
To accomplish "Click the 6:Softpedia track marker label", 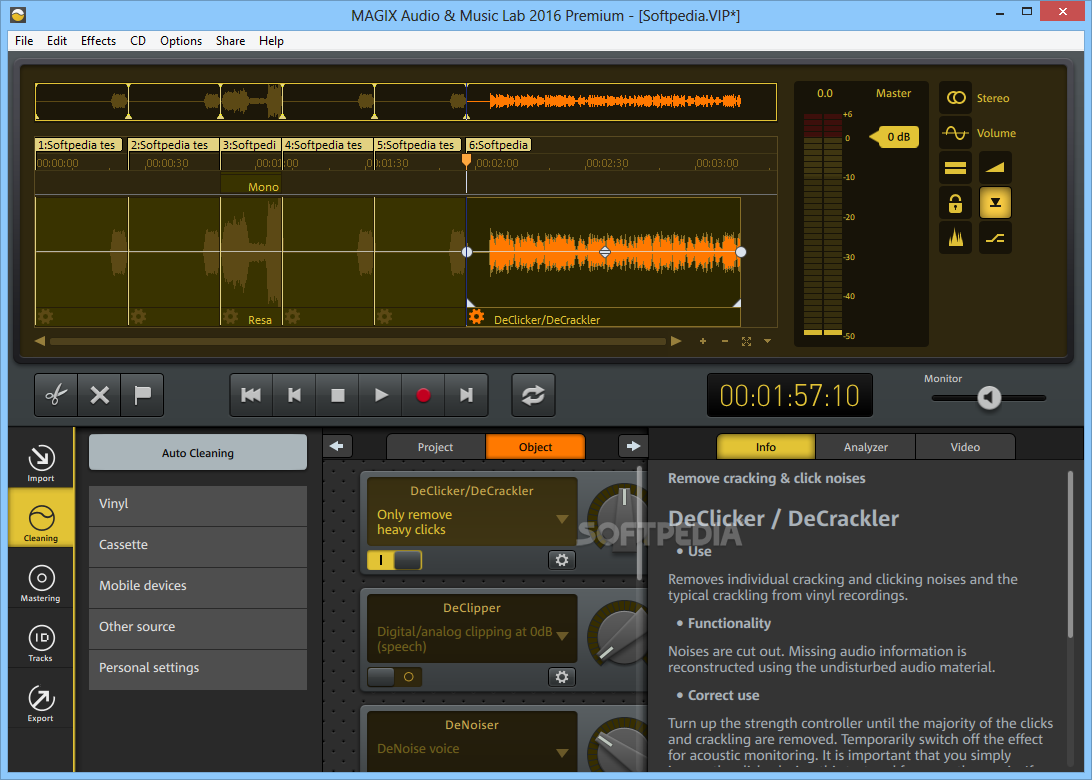I will click(499, 145).
